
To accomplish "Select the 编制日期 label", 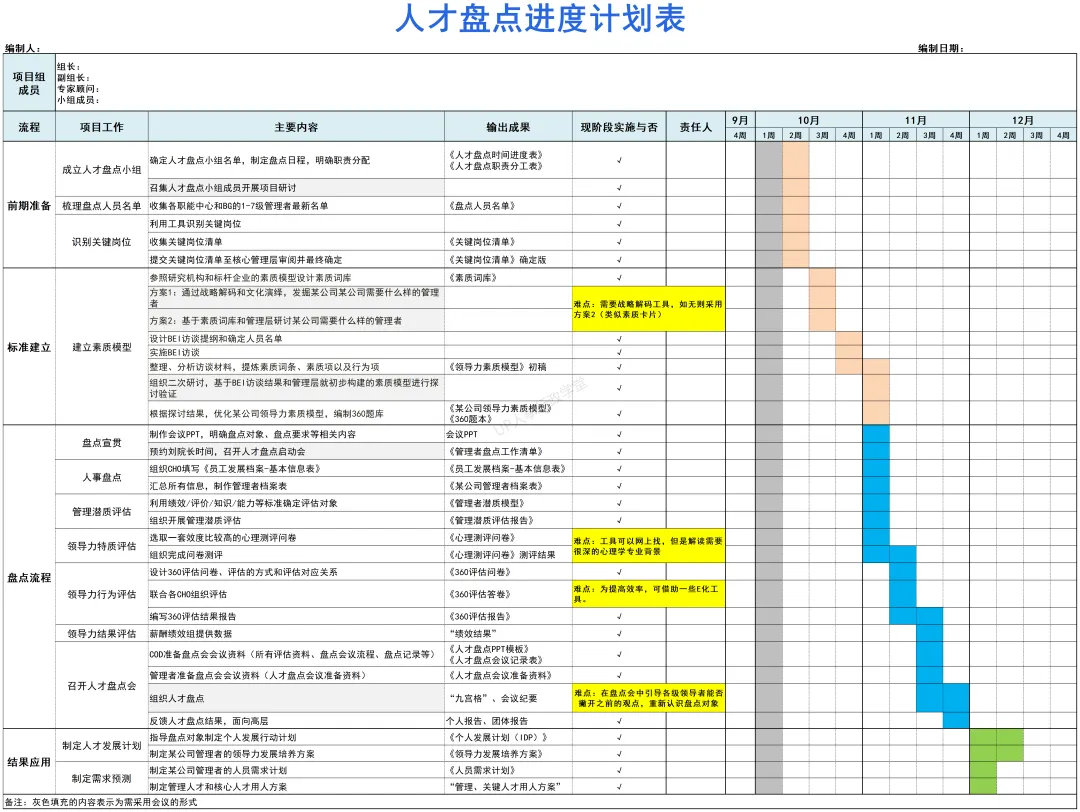I will 941,48.
